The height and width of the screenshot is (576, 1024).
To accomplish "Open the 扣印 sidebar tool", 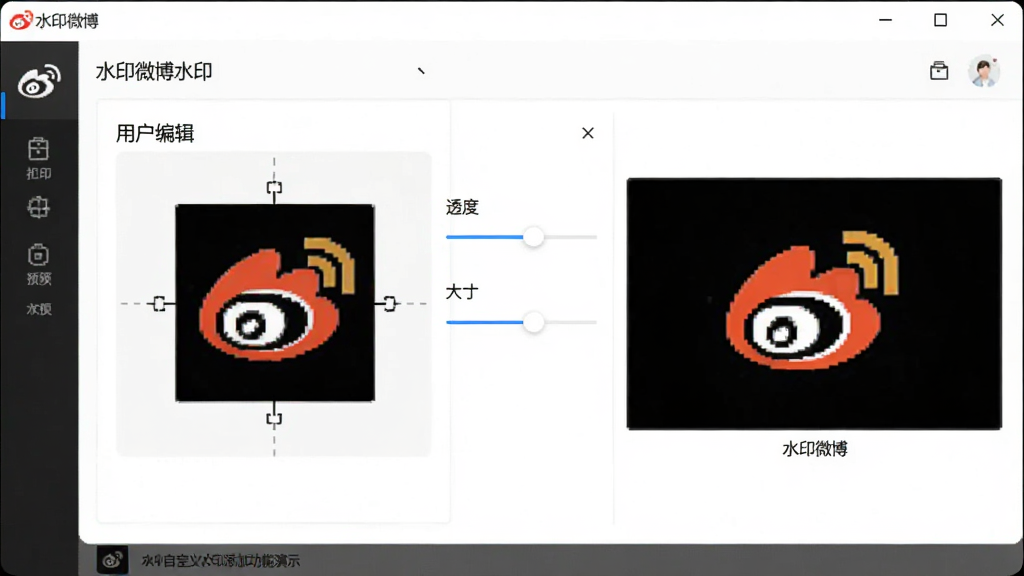I will [39, 158].
